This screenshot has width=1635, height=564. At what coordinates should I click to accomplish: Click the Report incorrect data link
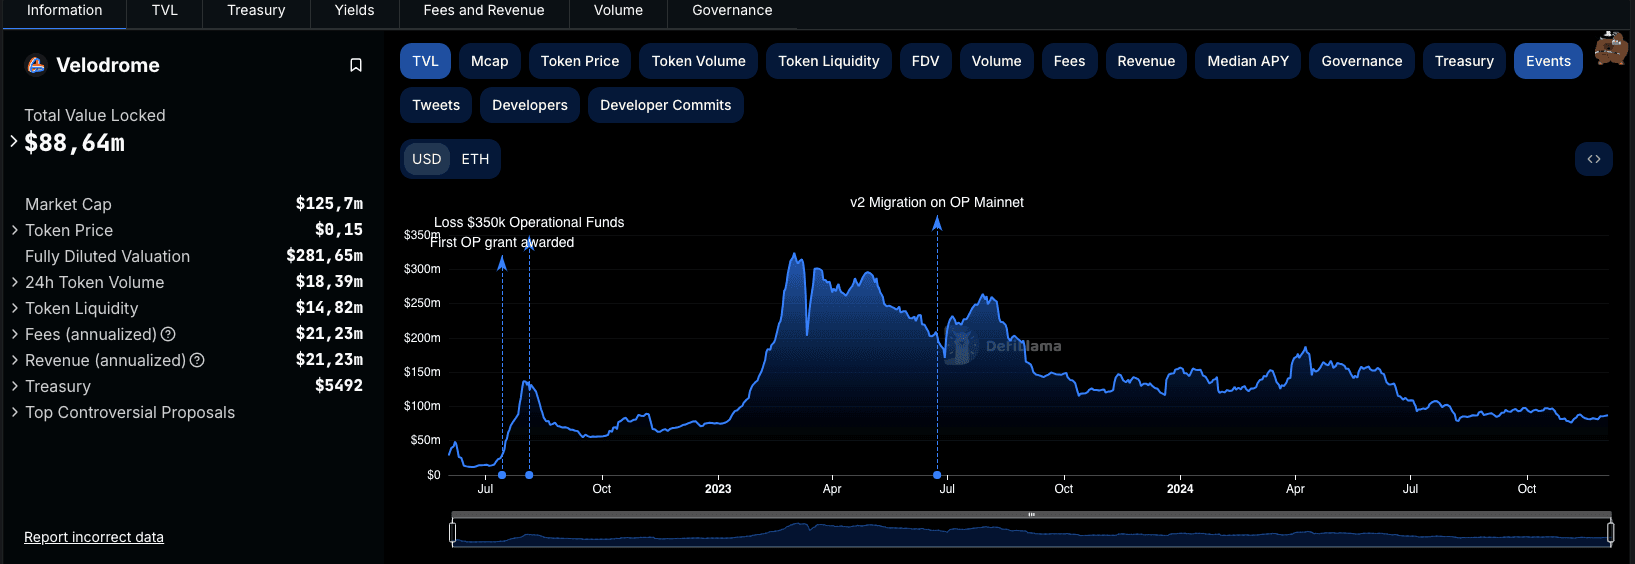point(94,537)
